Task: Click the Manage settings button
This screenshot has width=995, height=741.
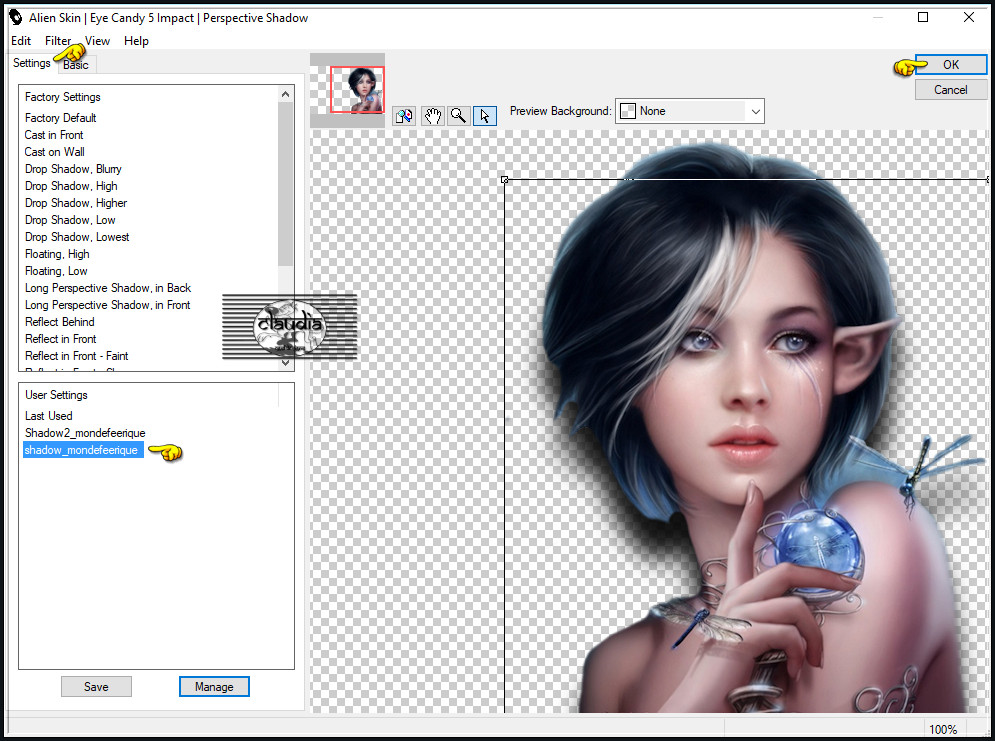Action: (x=214, y=686)
